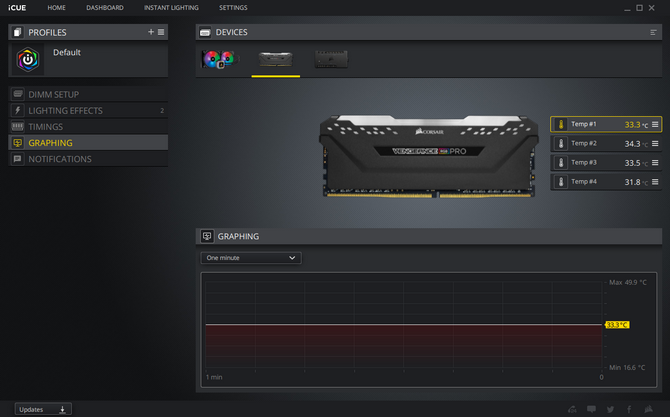Open the SETTINGS menu
The image size is (670, 417).
(233, 8)
